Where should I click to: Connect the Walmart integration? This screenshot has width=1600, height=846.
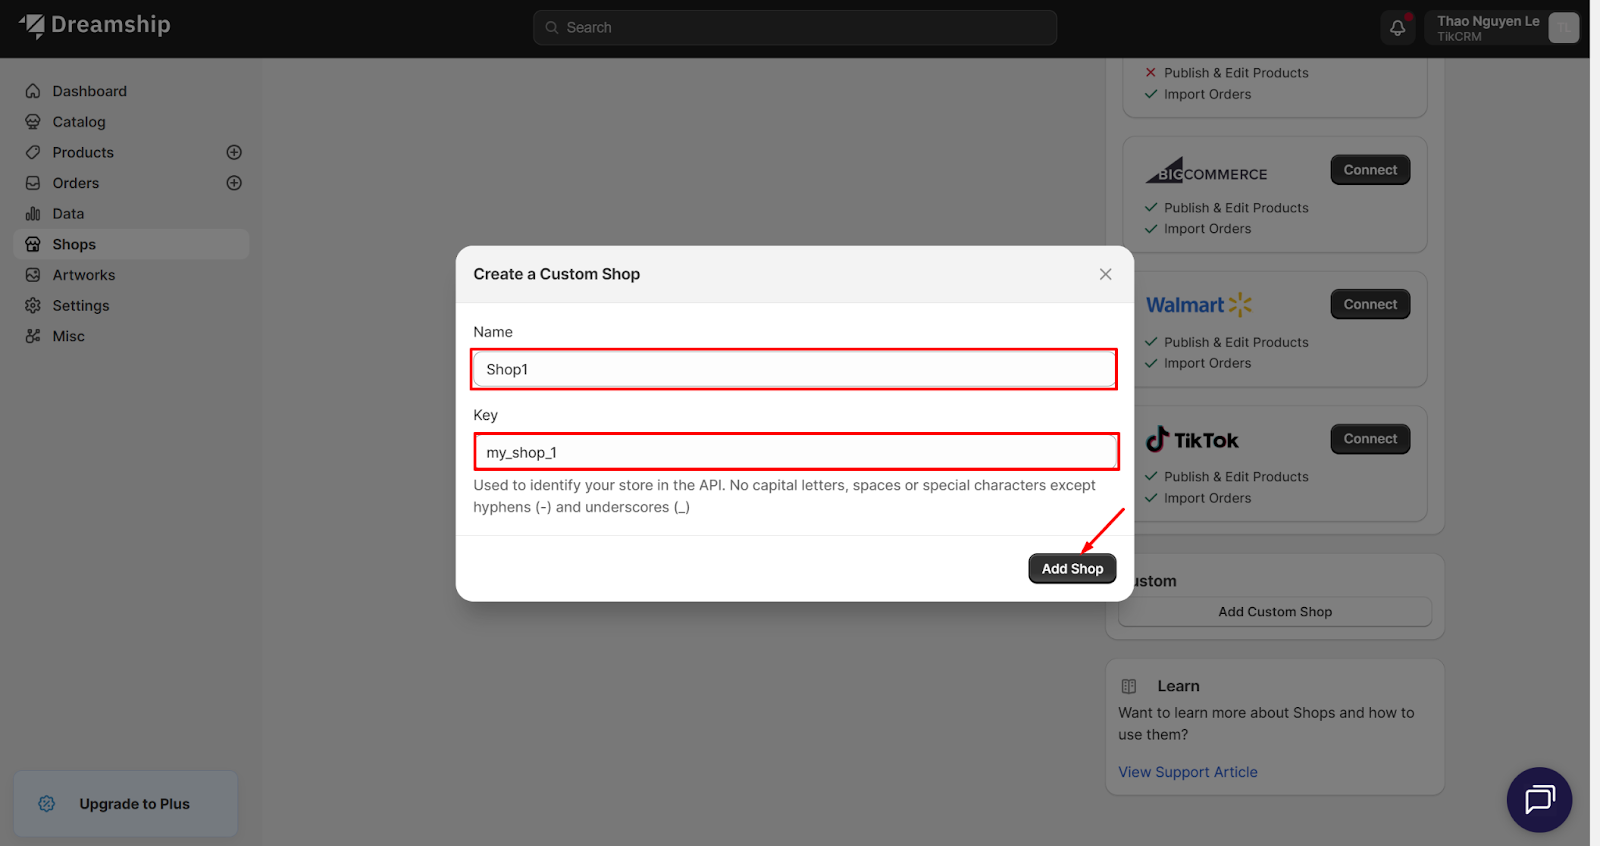tap(1369, 305)
